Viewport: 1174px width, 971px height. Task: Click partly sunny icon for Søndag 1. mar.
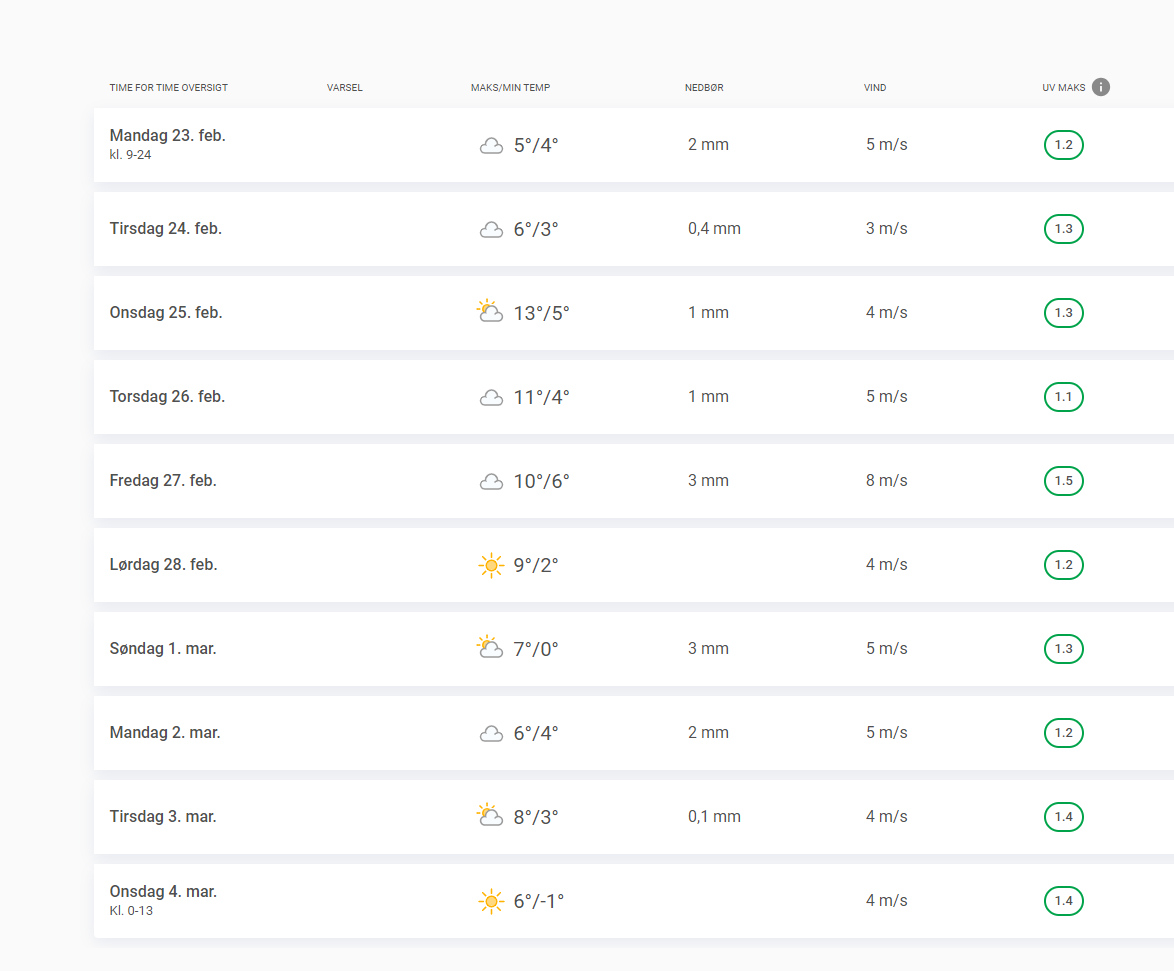tap(489, 648)
